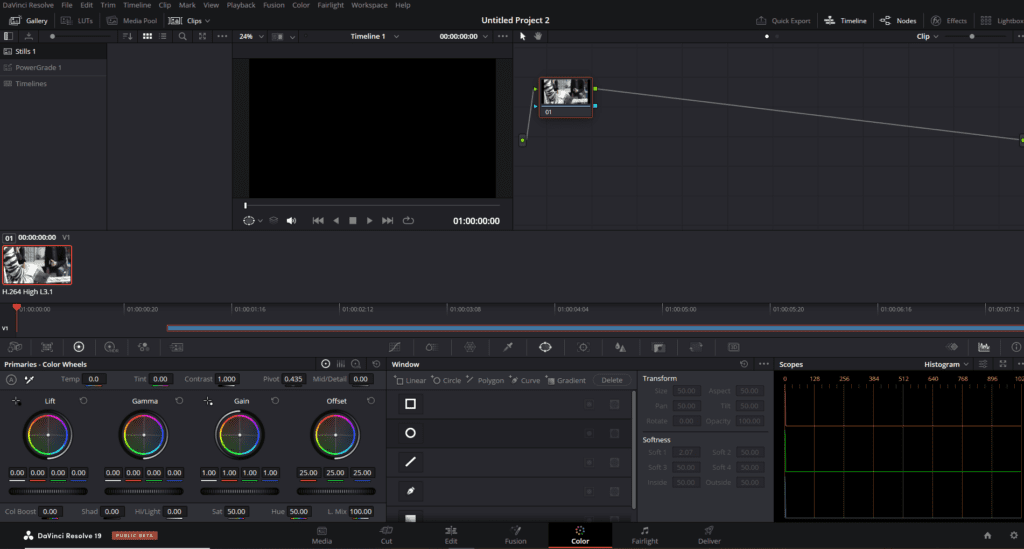Mute the viewer audio
Image resolution: width=1024 pixels, height=549 pixels.
point(291,221)
